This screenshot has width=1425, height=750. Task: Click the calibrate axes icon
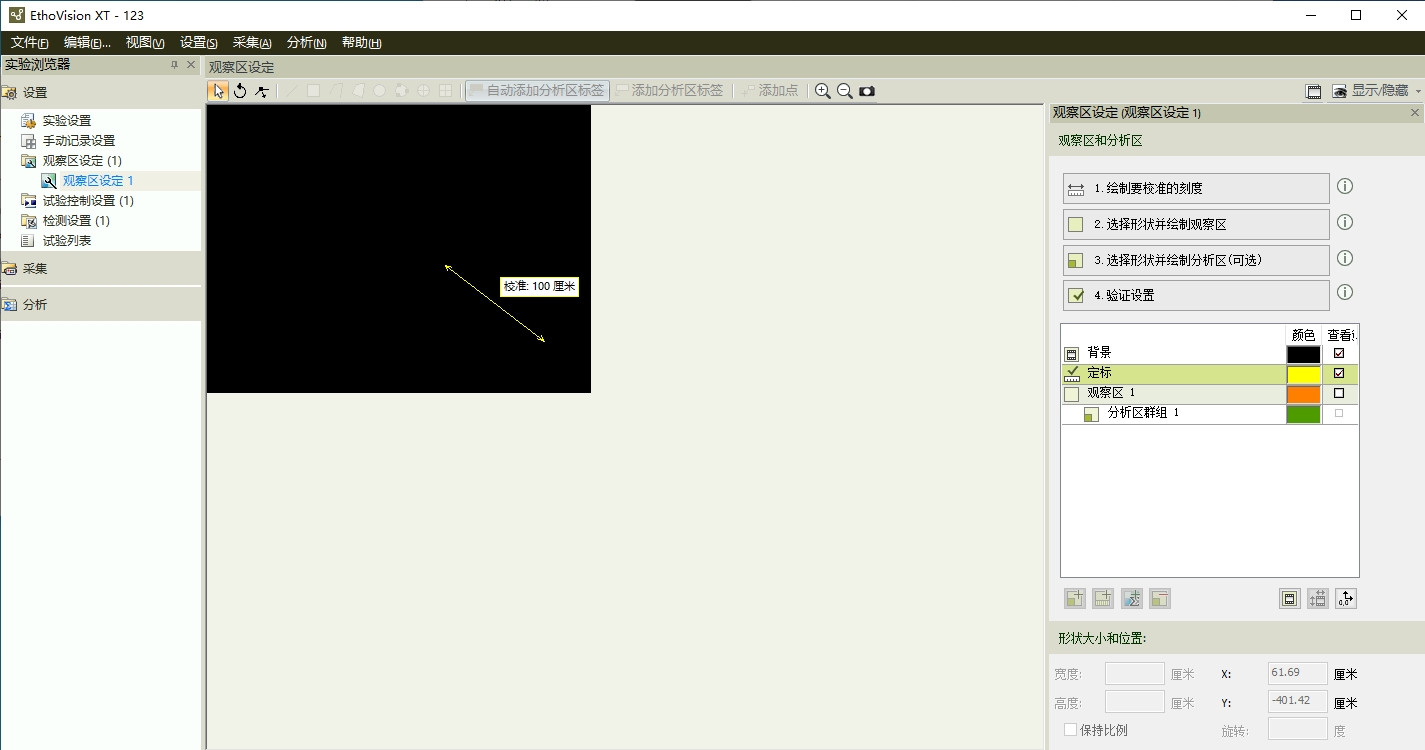click(1318, 598)
